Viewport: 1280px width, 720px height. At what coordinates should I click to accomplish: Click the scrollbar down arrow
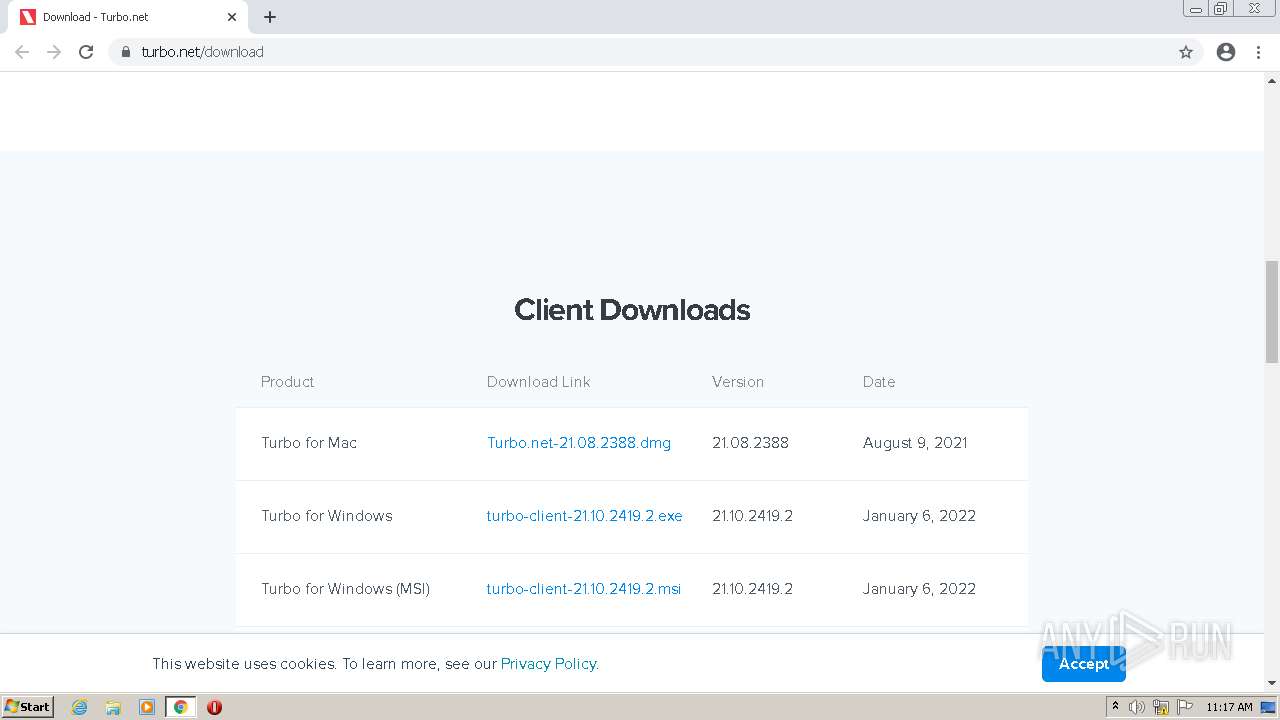pyautogui.click(x=1272, y=683)
